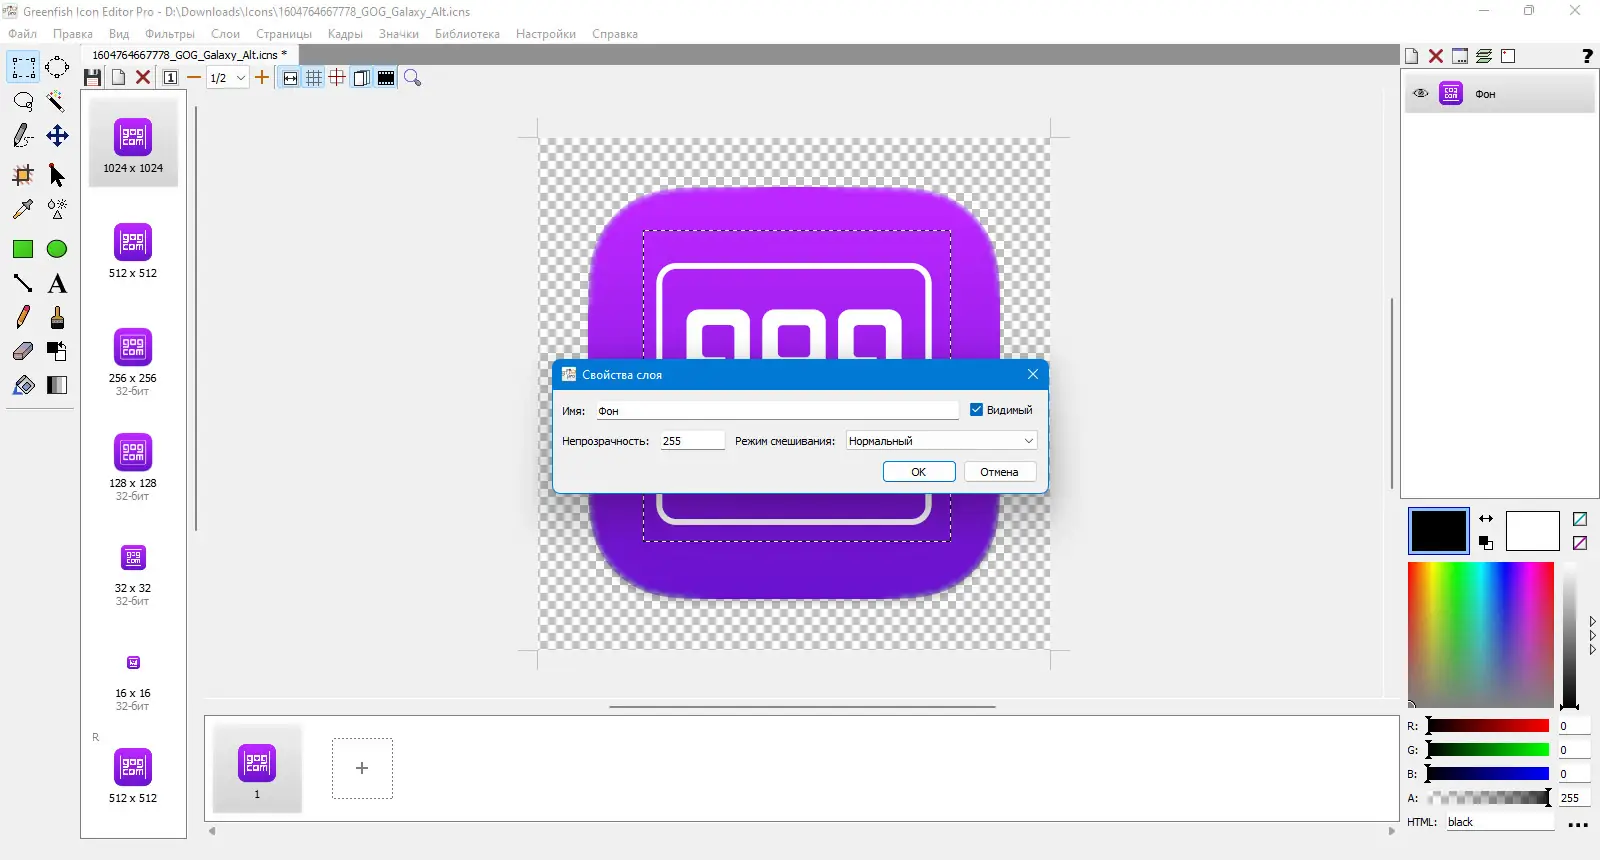The height and width of the screenshot is (860, 1600).
Task: Open layers panel help question mark
Action: pos(1587,56)
